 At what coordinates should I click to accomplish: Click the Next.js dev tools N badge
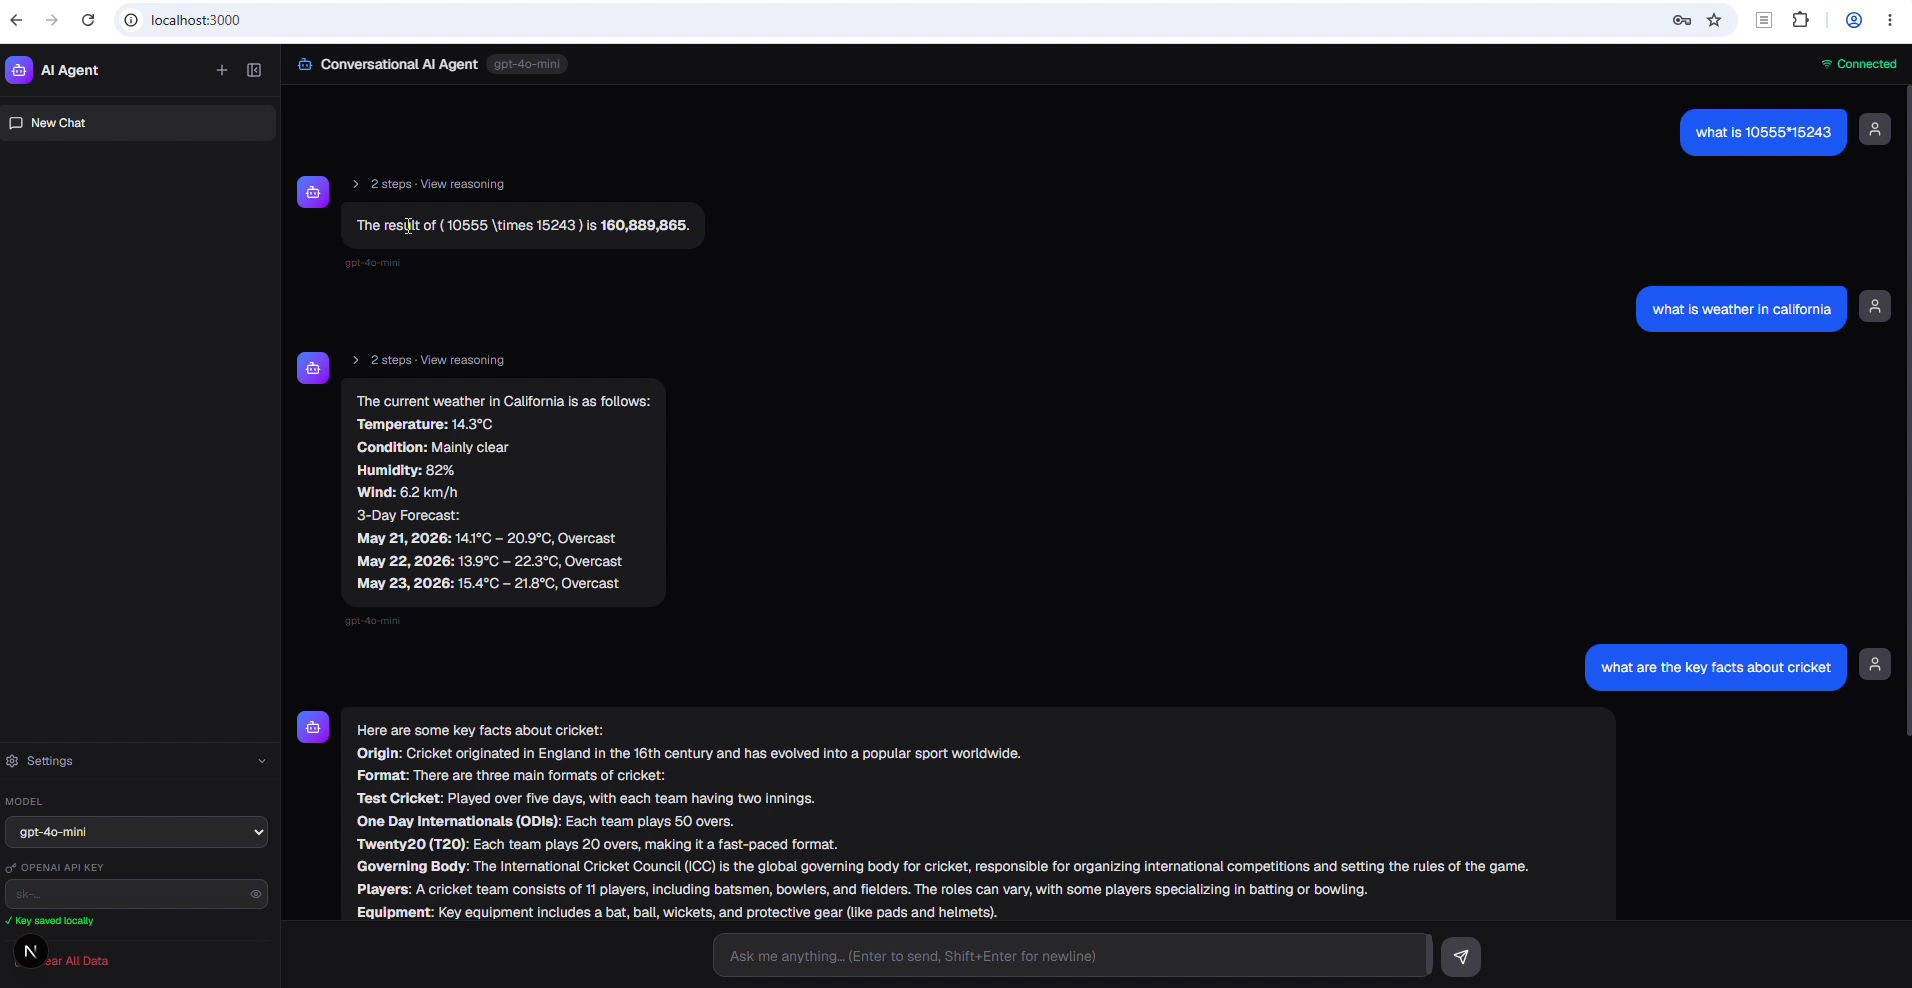pyautogui.click(x=30, y=951)
